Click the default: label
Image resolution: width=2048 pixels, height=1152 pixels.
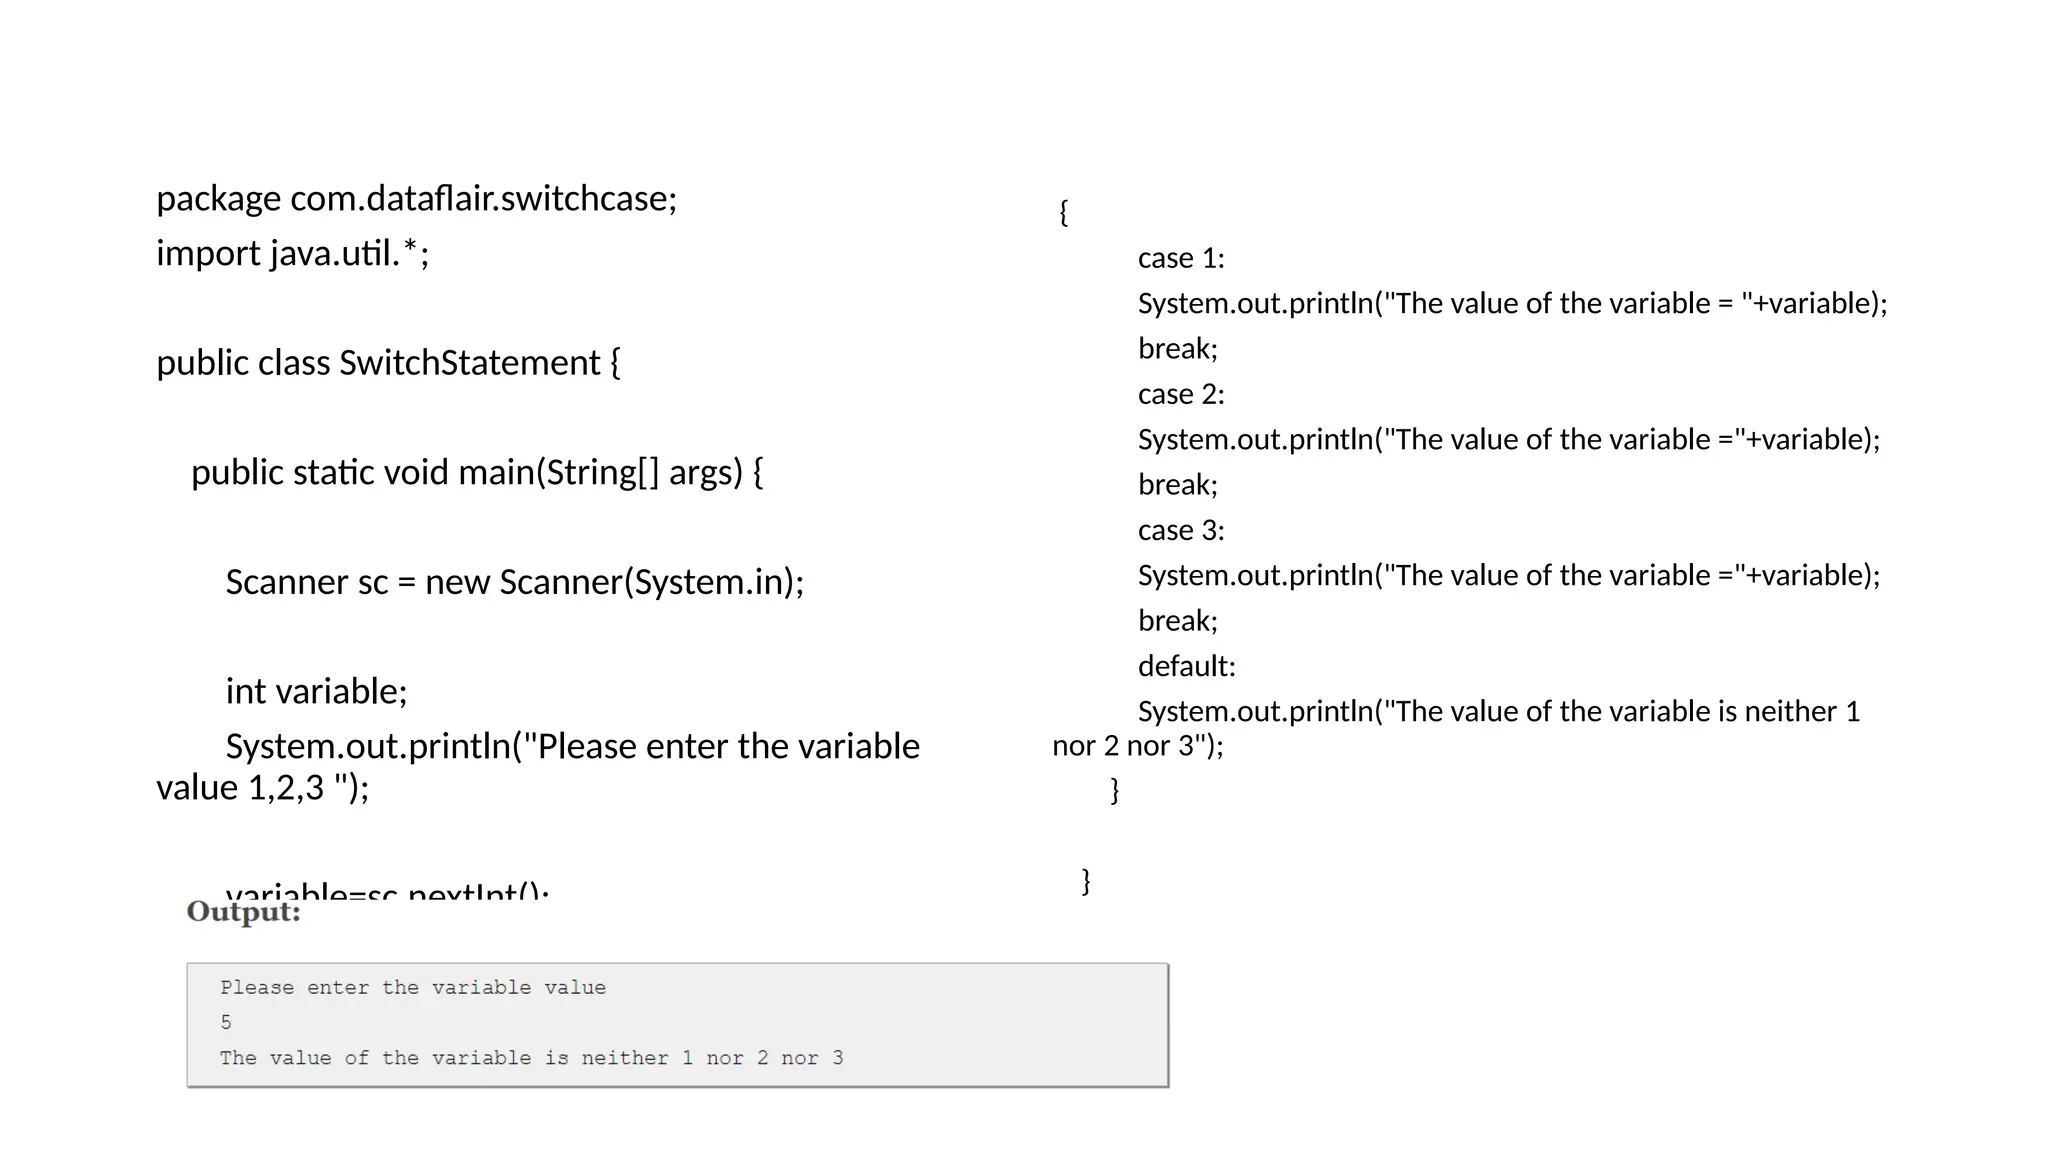click(1186, 666)
